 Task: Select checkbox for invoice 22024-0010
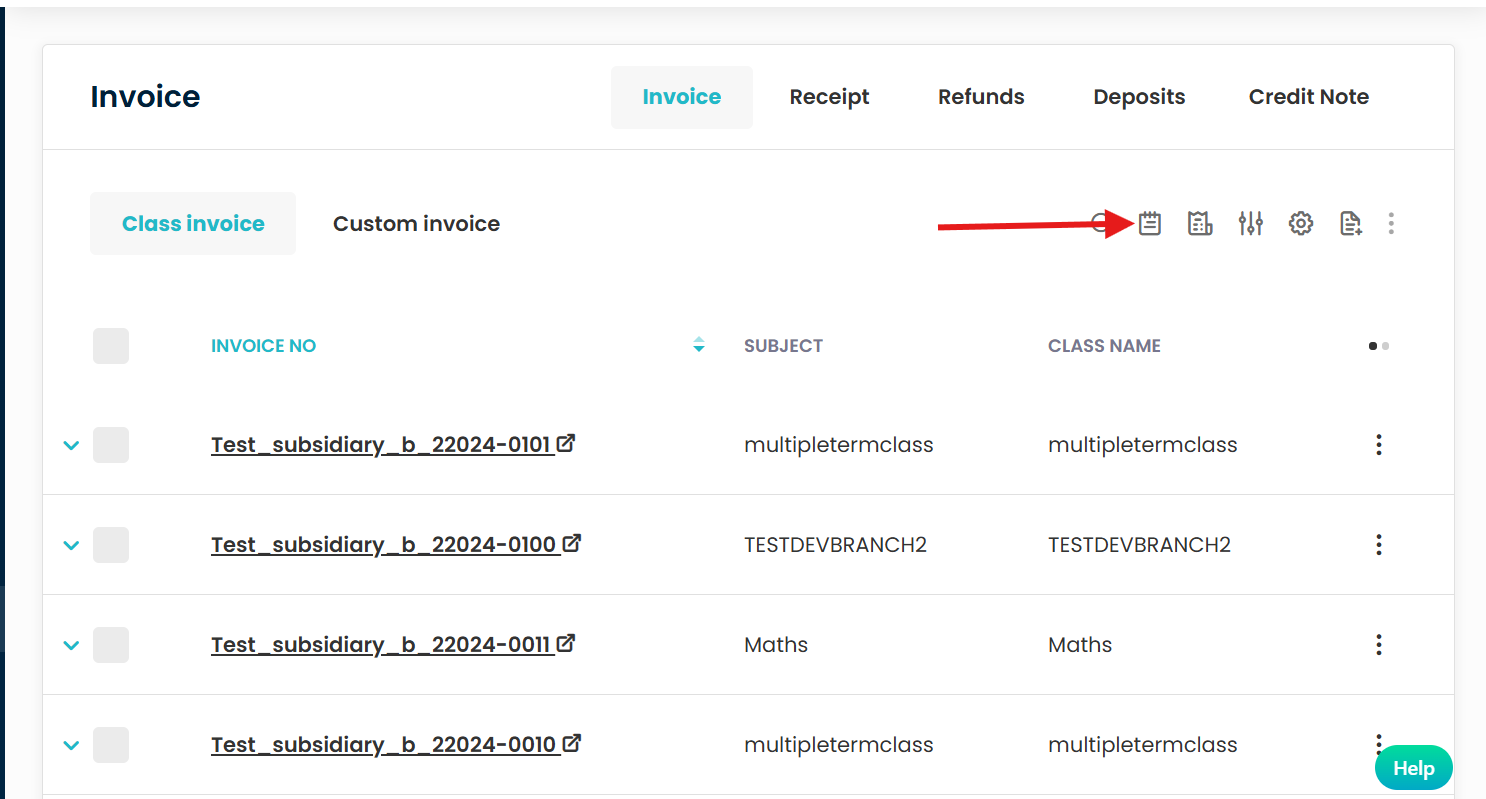[111, 745]
